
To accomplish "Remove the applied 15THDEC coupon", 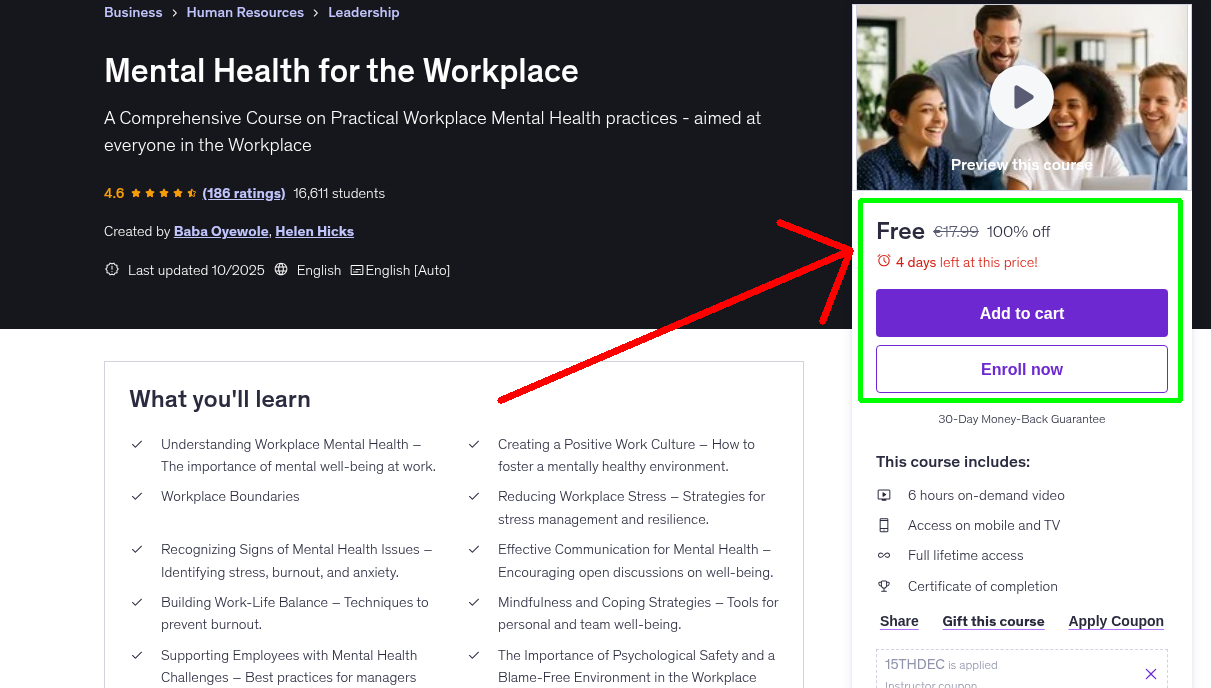I will coord(1151,673).
